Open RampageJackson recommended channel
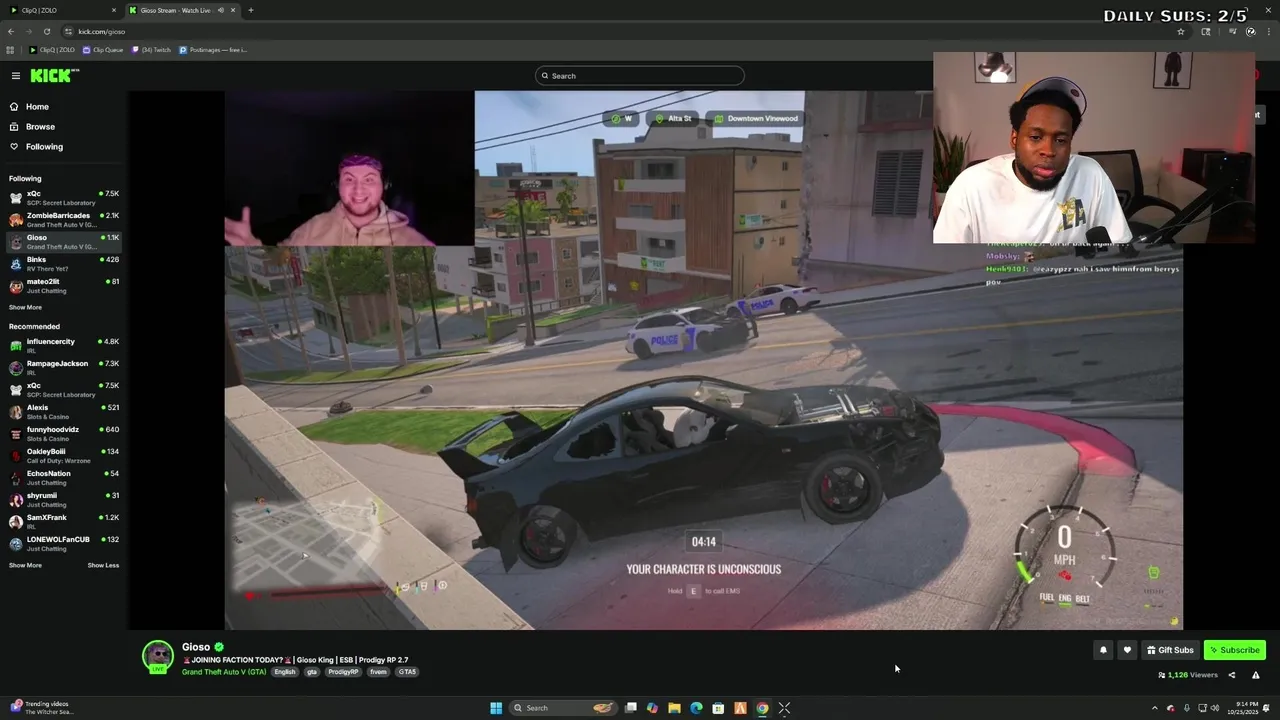1280x720 pixels. 64,368
